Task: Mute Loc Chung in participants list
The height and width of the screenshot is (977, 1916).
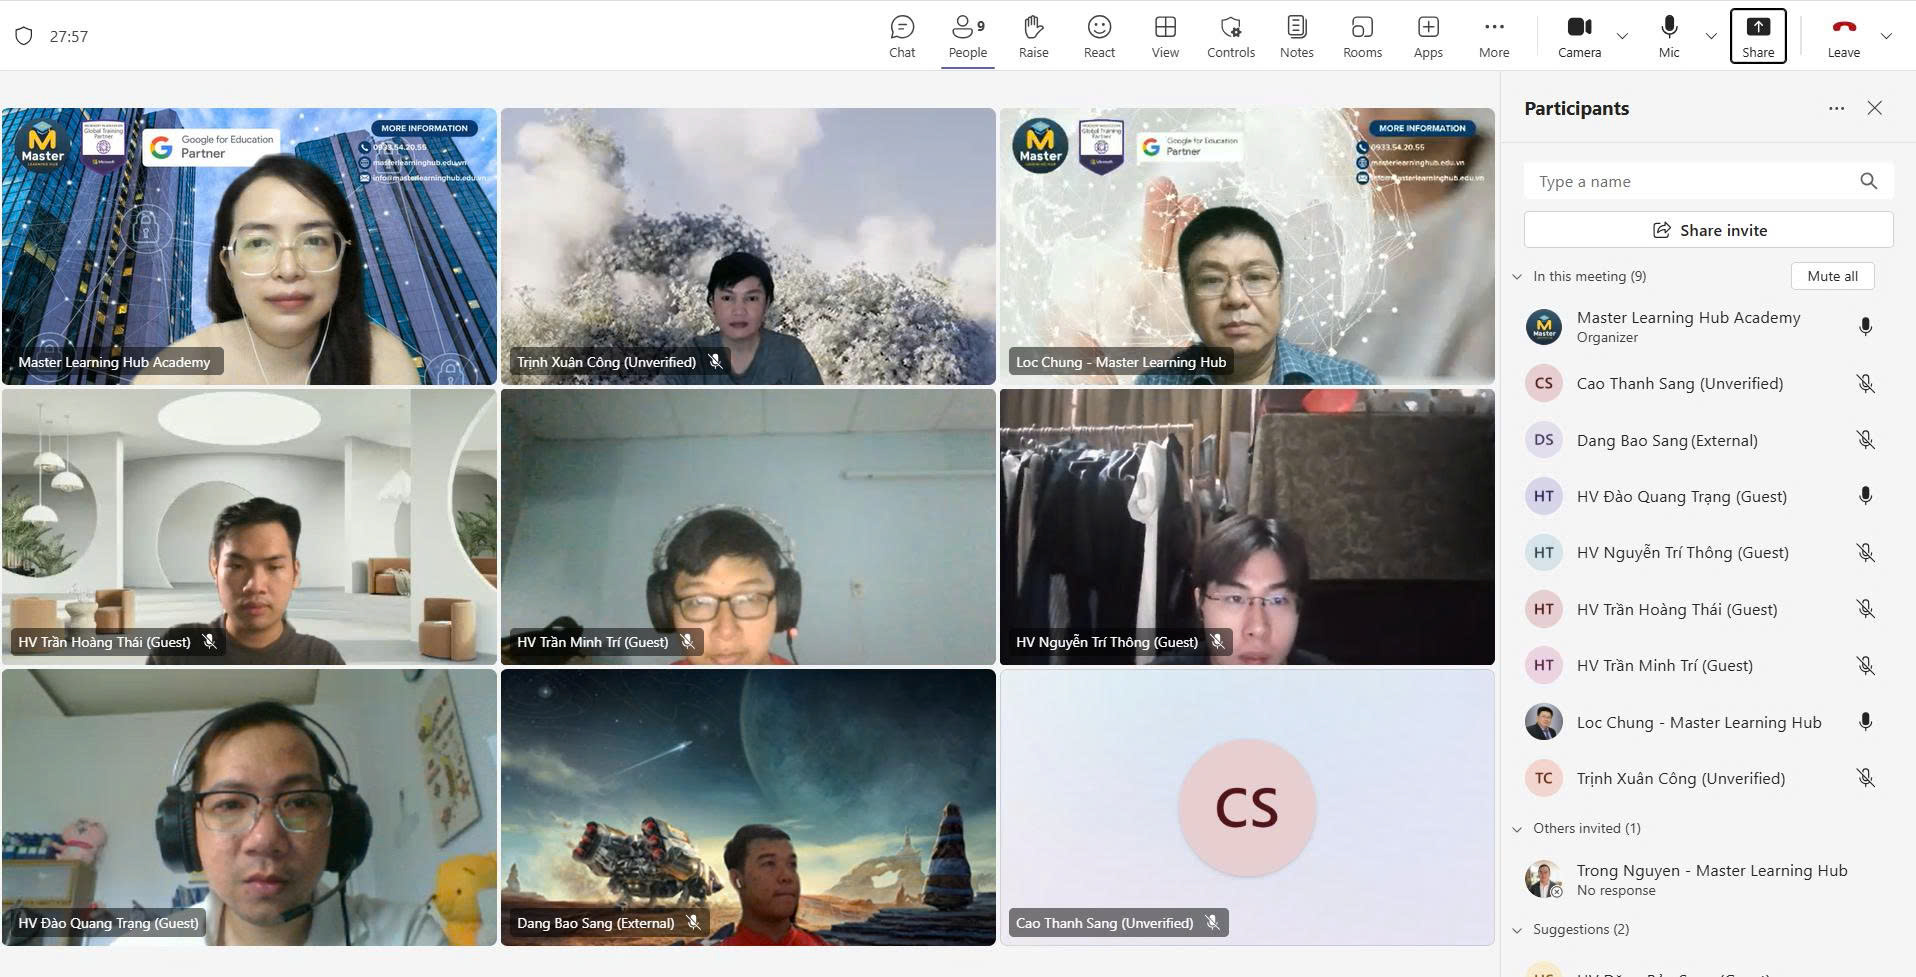Action: tap(1865, 722)
